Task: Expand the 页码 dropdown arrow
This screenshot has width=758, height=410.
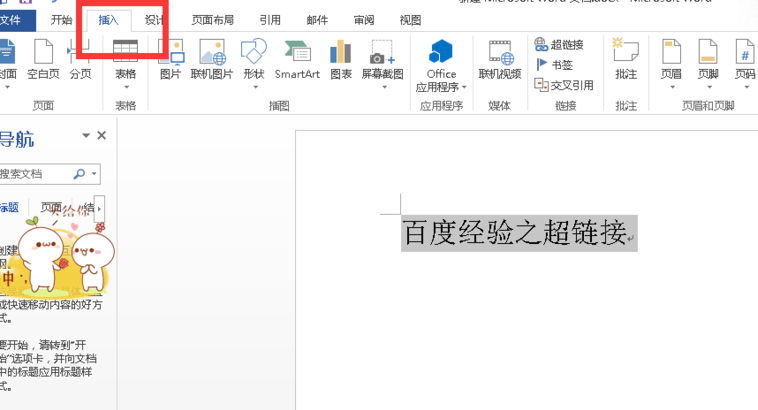Action: coord(747,88)
